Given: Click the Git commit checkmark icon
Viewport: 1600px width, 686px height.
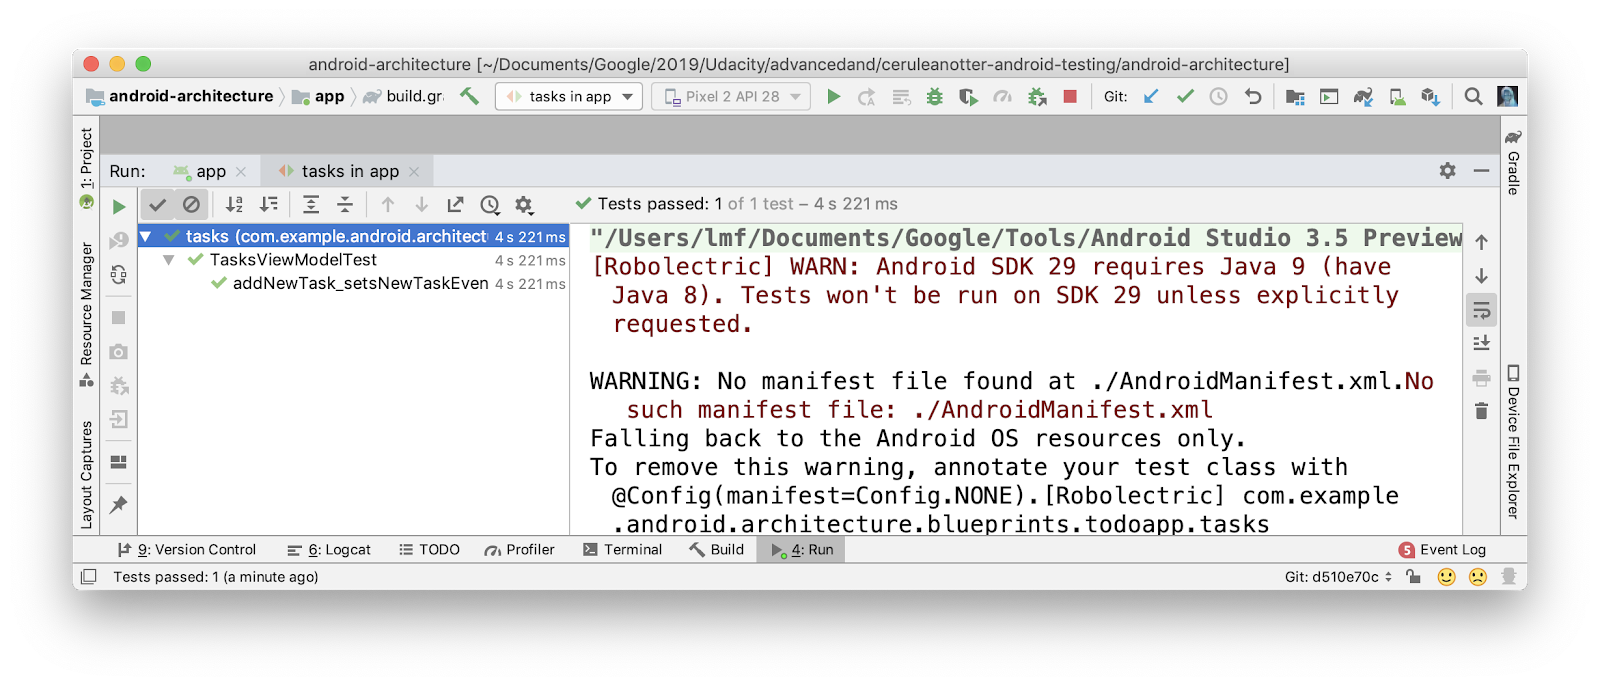Looking at the screenshot, I should tap(1185, 97).
